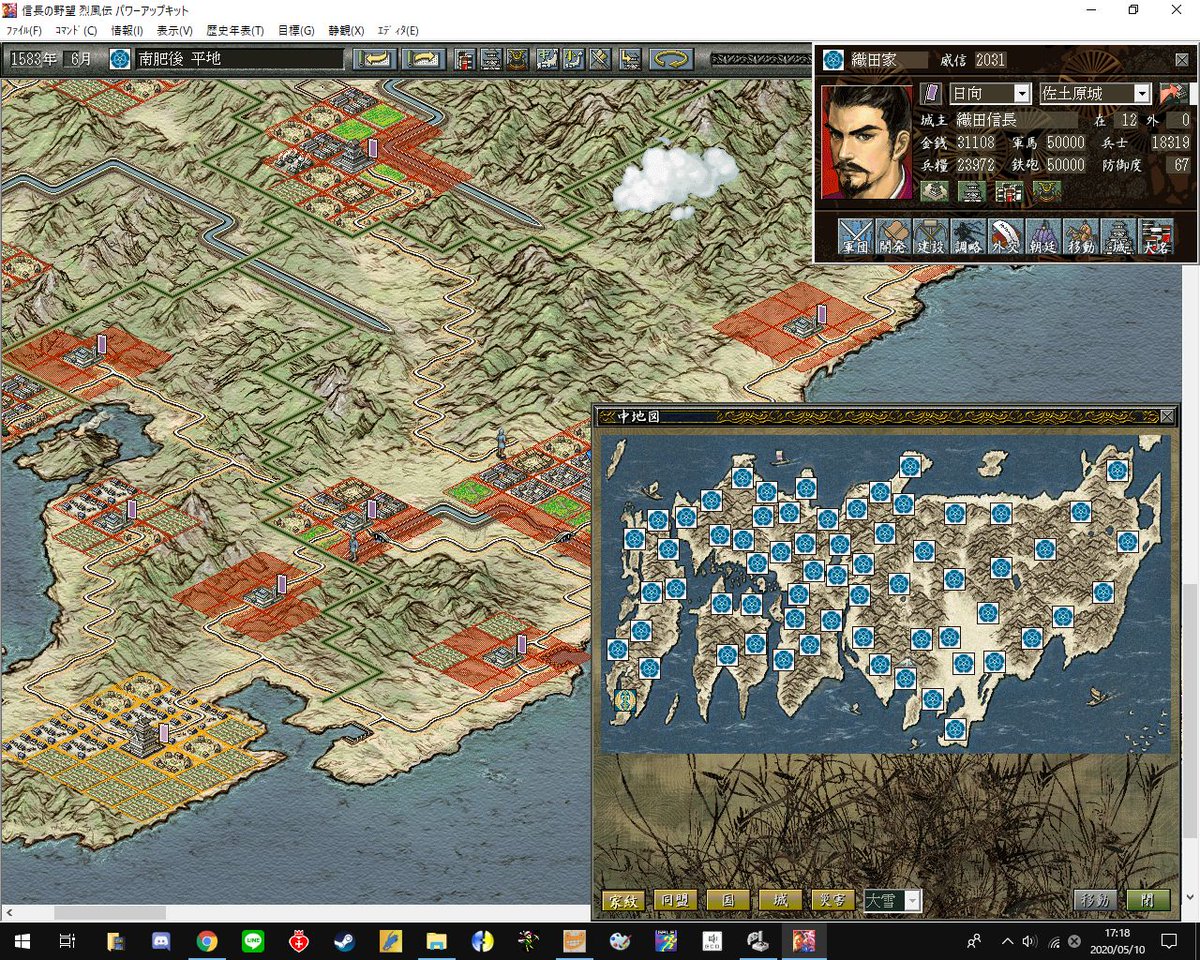Image resolution: width=1200 pixels, height=960 pixels.
Task: Open the 目標(G) menu
Action: (295, 30)
